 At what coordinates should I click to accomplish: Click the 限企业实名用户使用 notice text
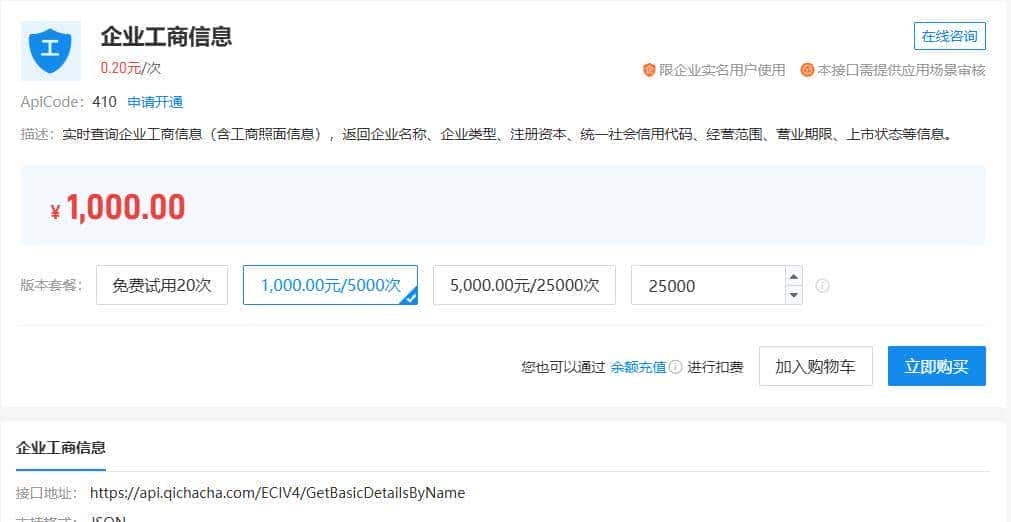722,70
